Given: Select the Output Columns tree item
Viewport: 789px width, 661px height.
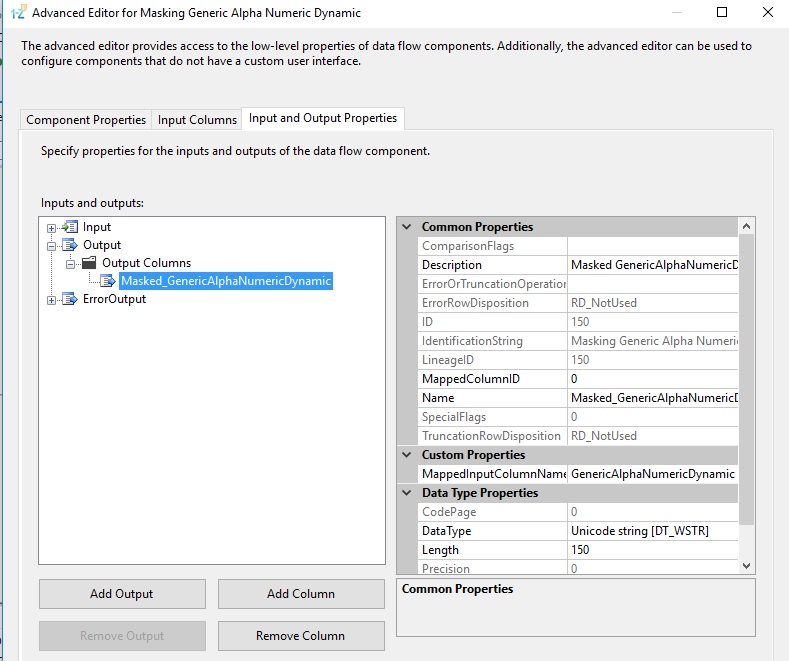Looking at the screenshot, I should (x=146, y=263).
